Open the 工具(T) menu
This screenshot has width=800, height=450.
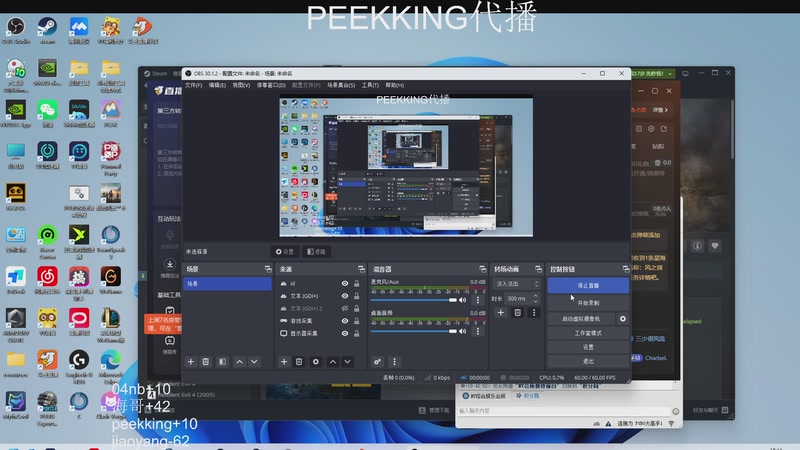[x=370, y=85]
